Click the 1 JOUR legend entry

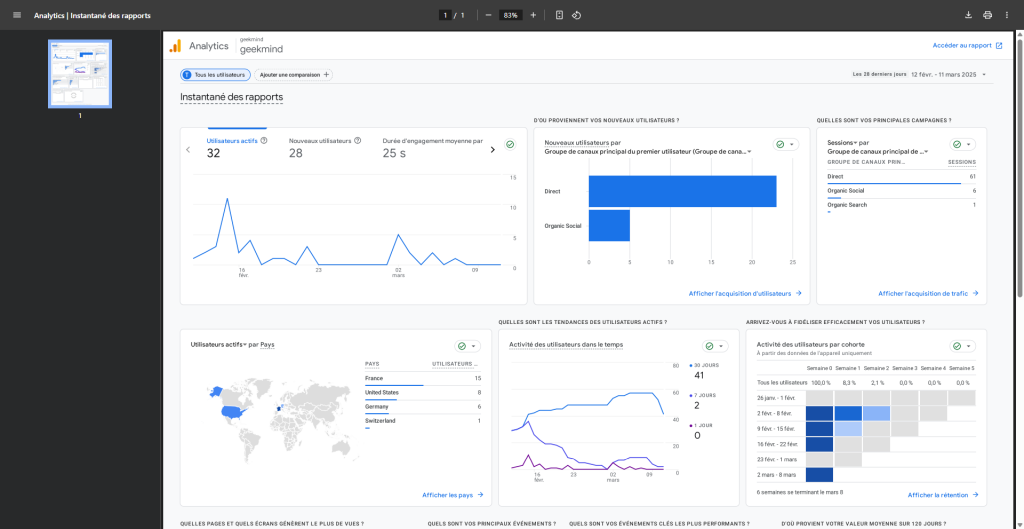pos(701,431)
